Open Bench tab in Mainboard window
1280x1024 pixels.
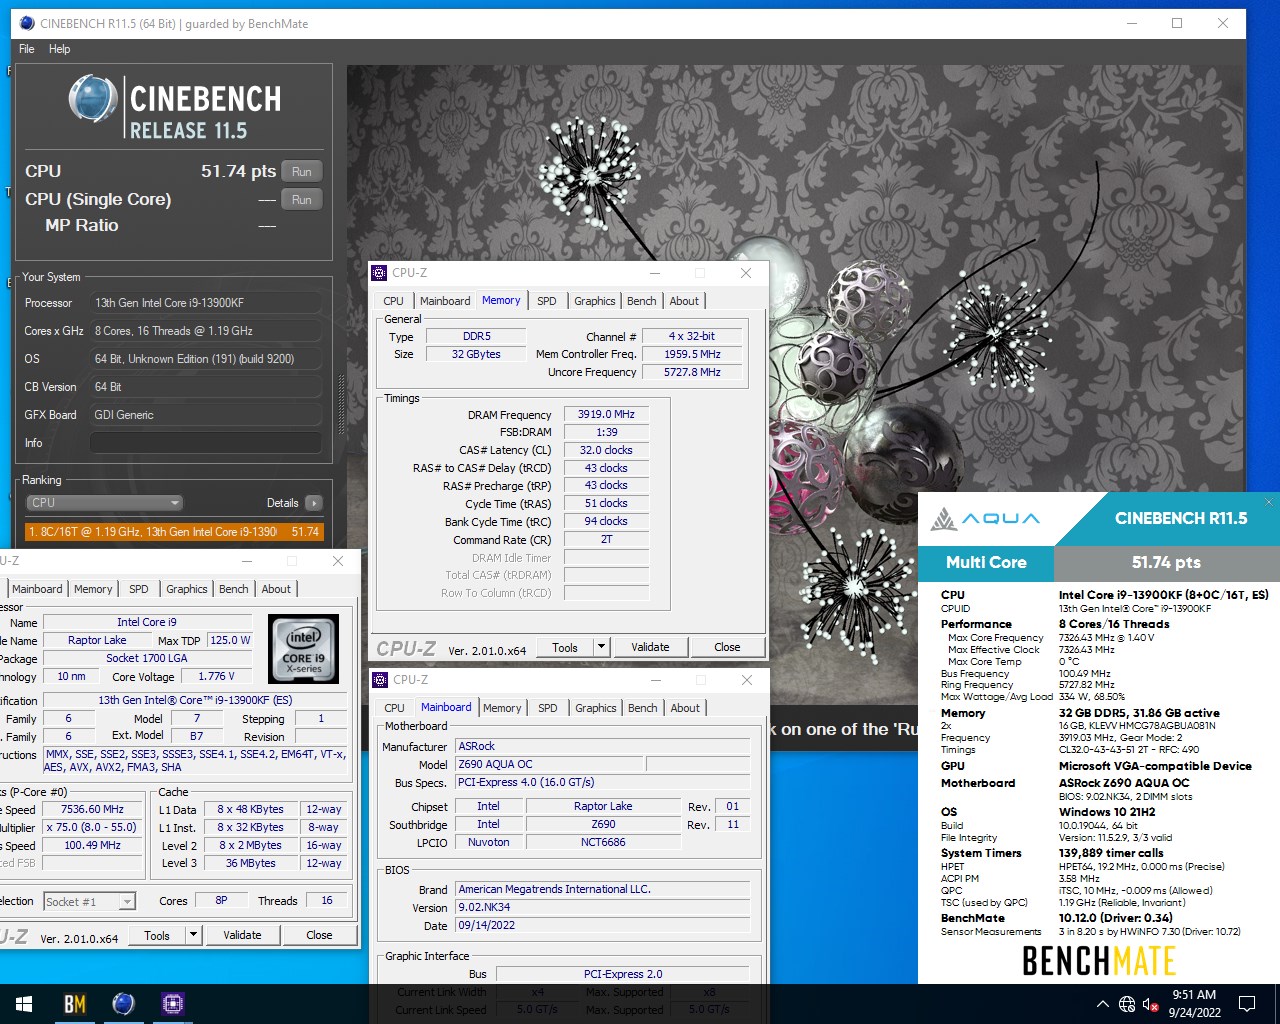point(643,708)
